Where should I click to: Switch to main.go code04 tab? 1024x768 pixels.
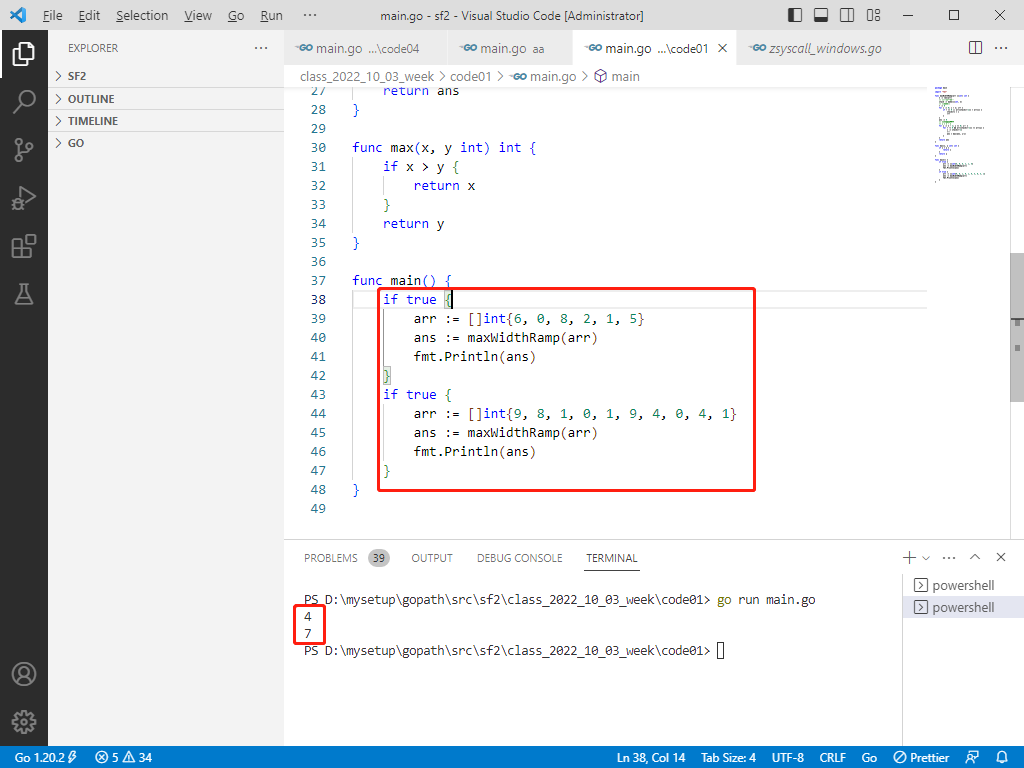coord(366,48)
